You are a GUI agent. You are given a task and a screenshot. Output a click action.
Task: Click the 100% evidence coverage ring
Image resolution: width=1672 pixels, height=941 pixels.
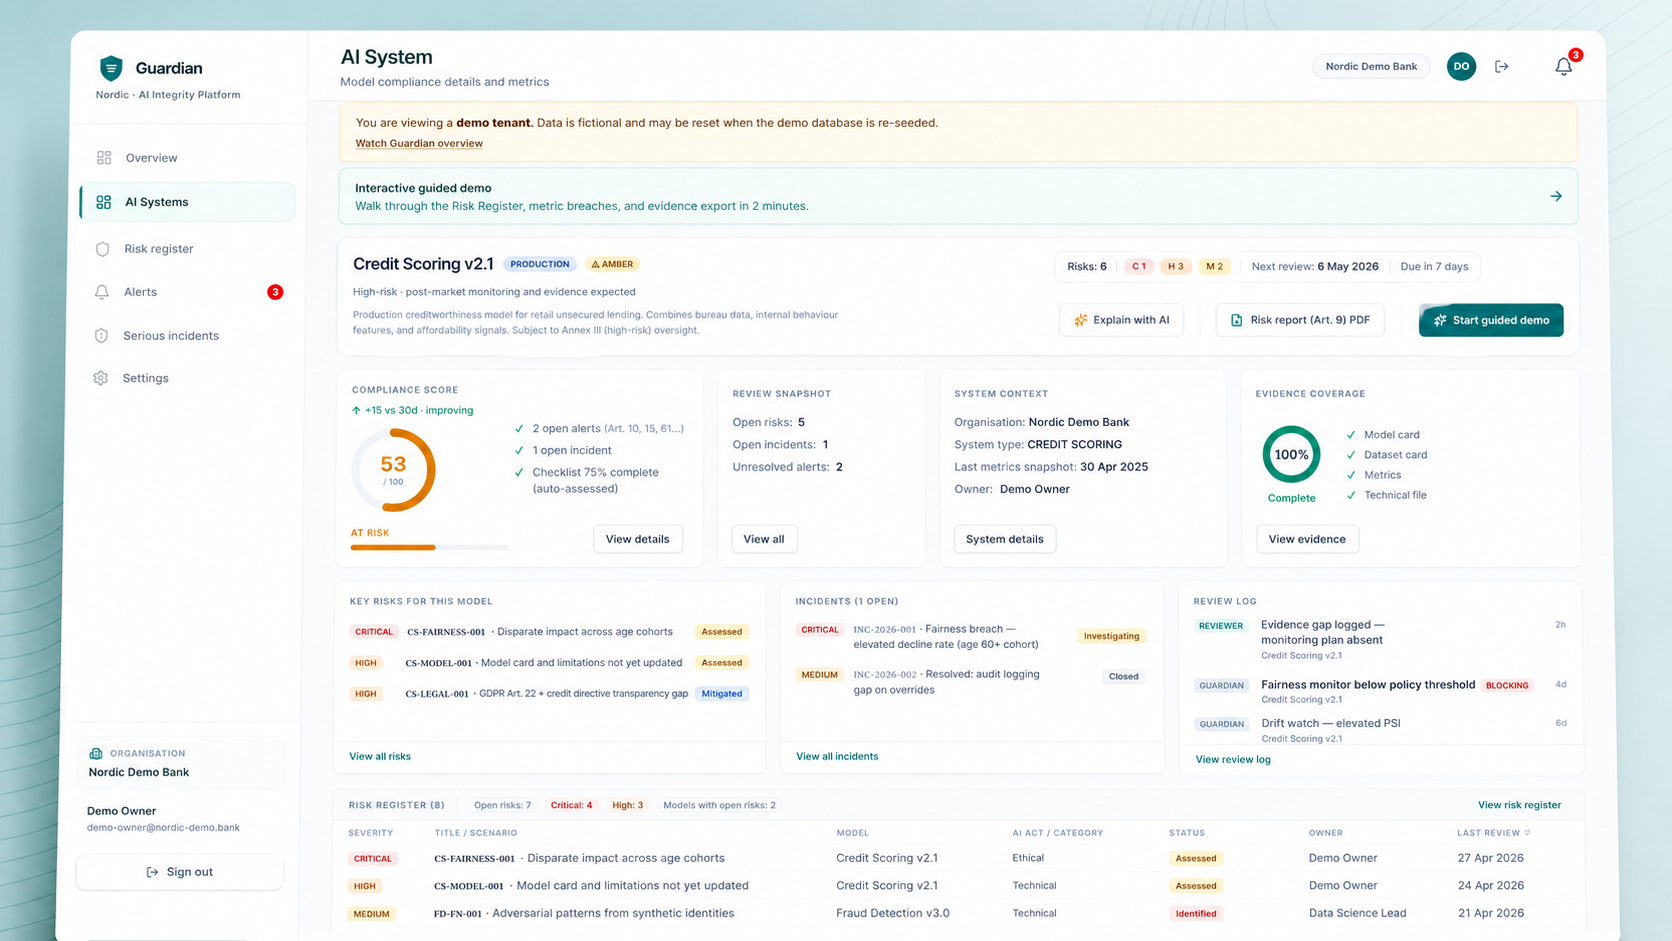pyautogui.click(x=1291, y=454)
